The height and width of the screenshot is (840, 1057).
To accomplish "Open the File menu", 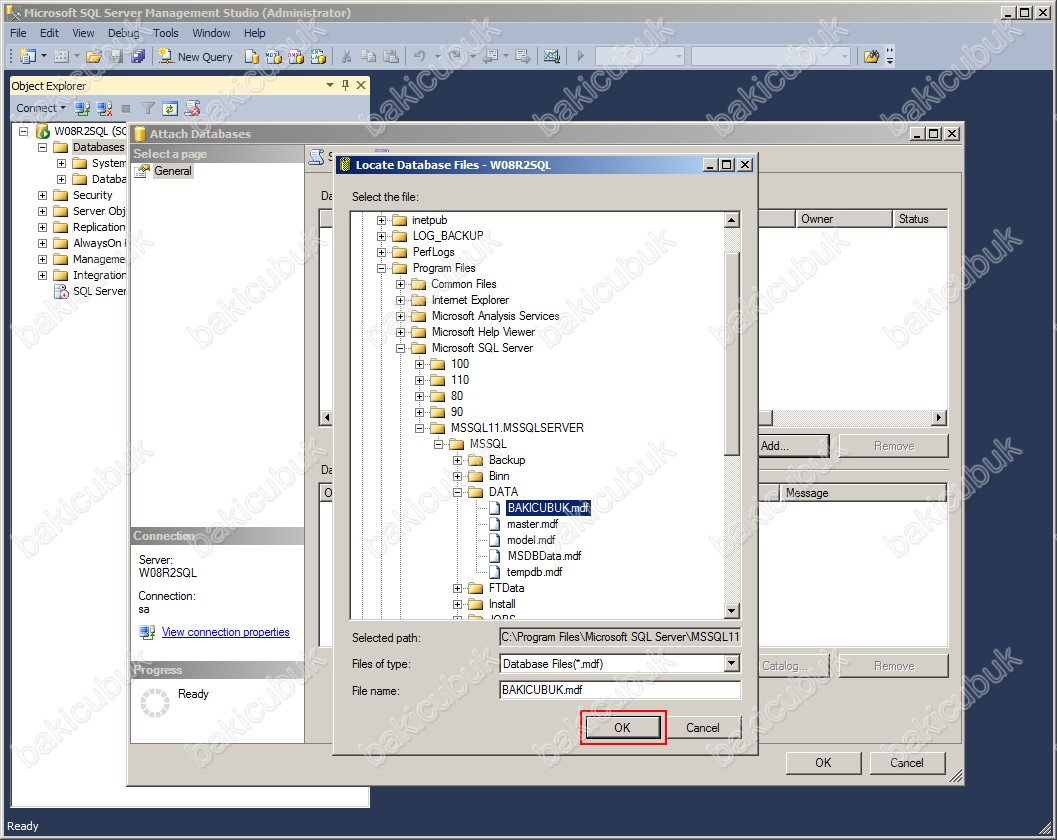I will coord(18,33).
